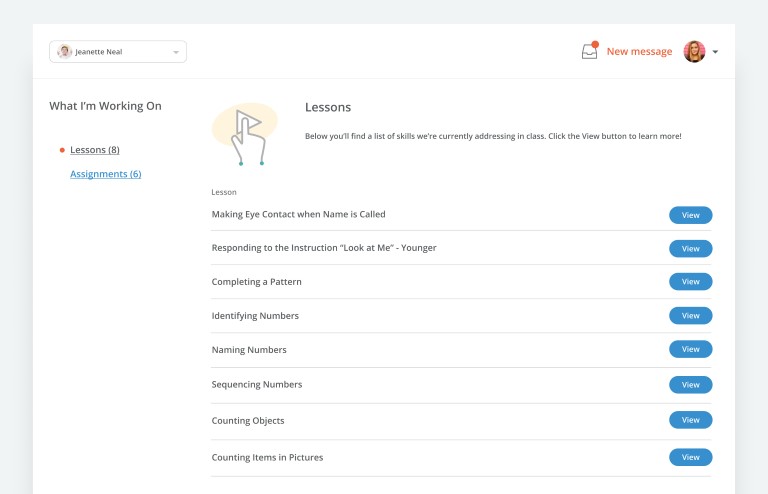This screenshot has width=768, height=494.
Task: Open the inbox message icon
Action: click(590, 51)
